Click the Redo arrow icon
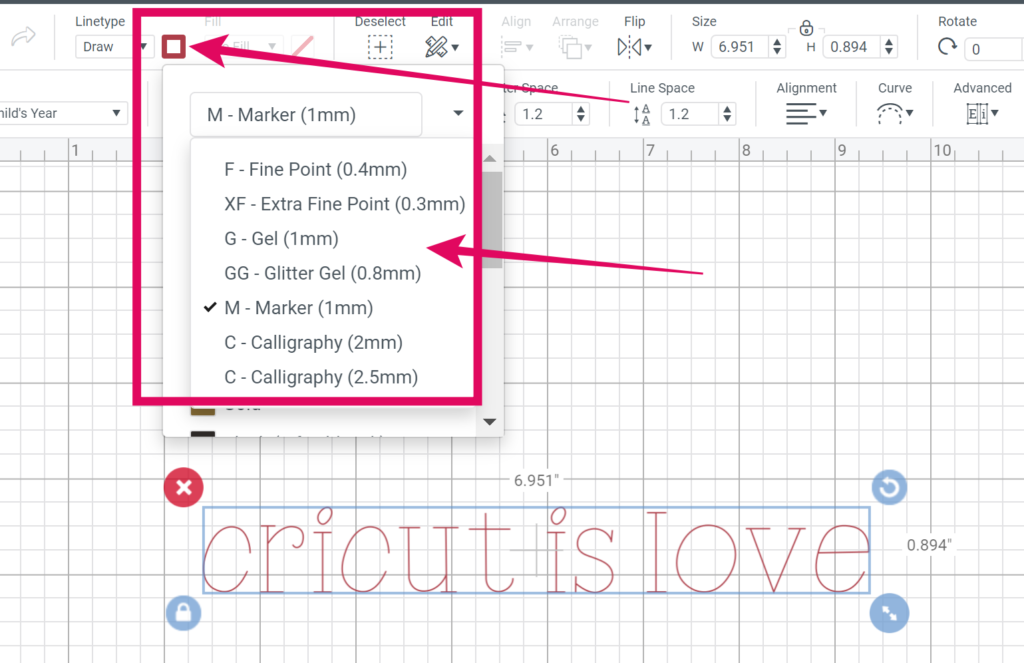 (24, 37)
